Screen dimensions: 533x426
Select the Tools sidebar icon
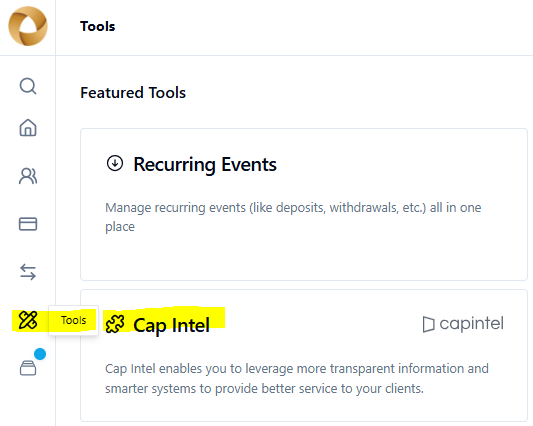coord(28,320)
